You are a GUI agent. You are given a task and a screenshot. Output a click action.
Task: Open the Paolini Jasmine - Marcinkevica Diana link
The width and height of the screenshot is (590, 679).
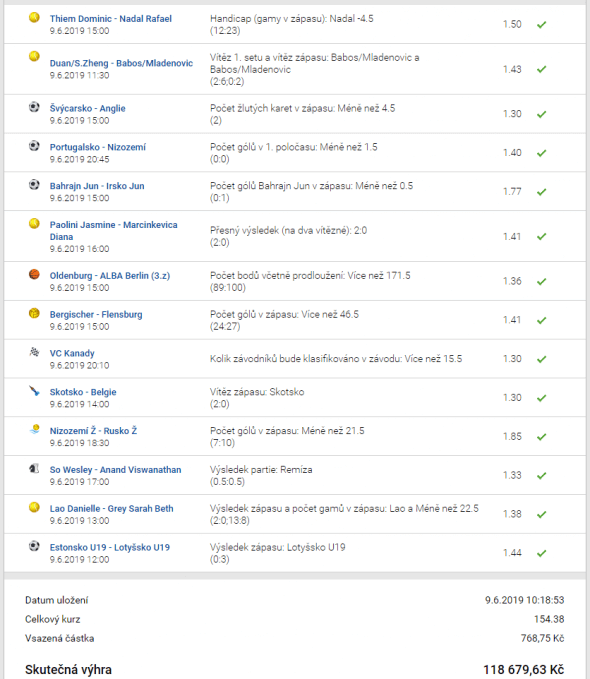tap(113, 231)
